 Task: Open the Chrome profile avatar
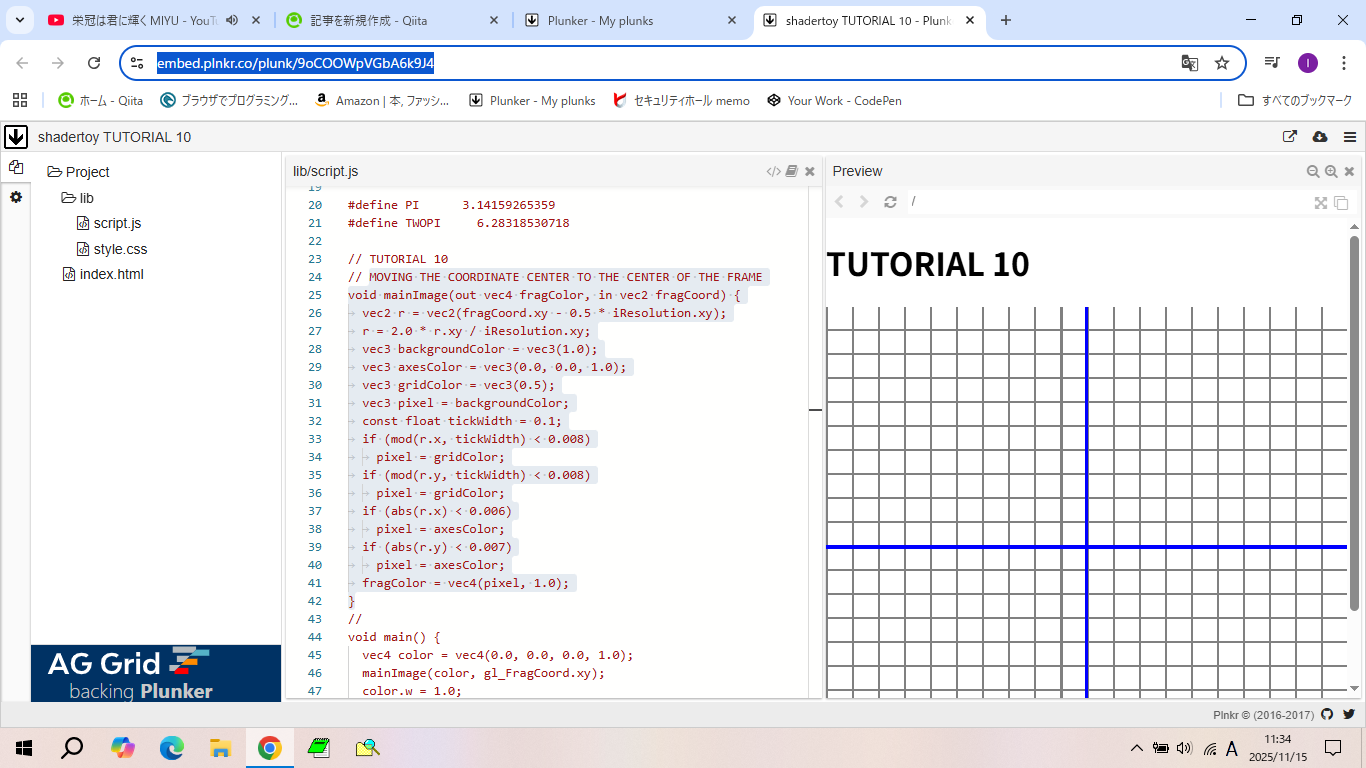pyautogui.click(x=1308, y=63)
